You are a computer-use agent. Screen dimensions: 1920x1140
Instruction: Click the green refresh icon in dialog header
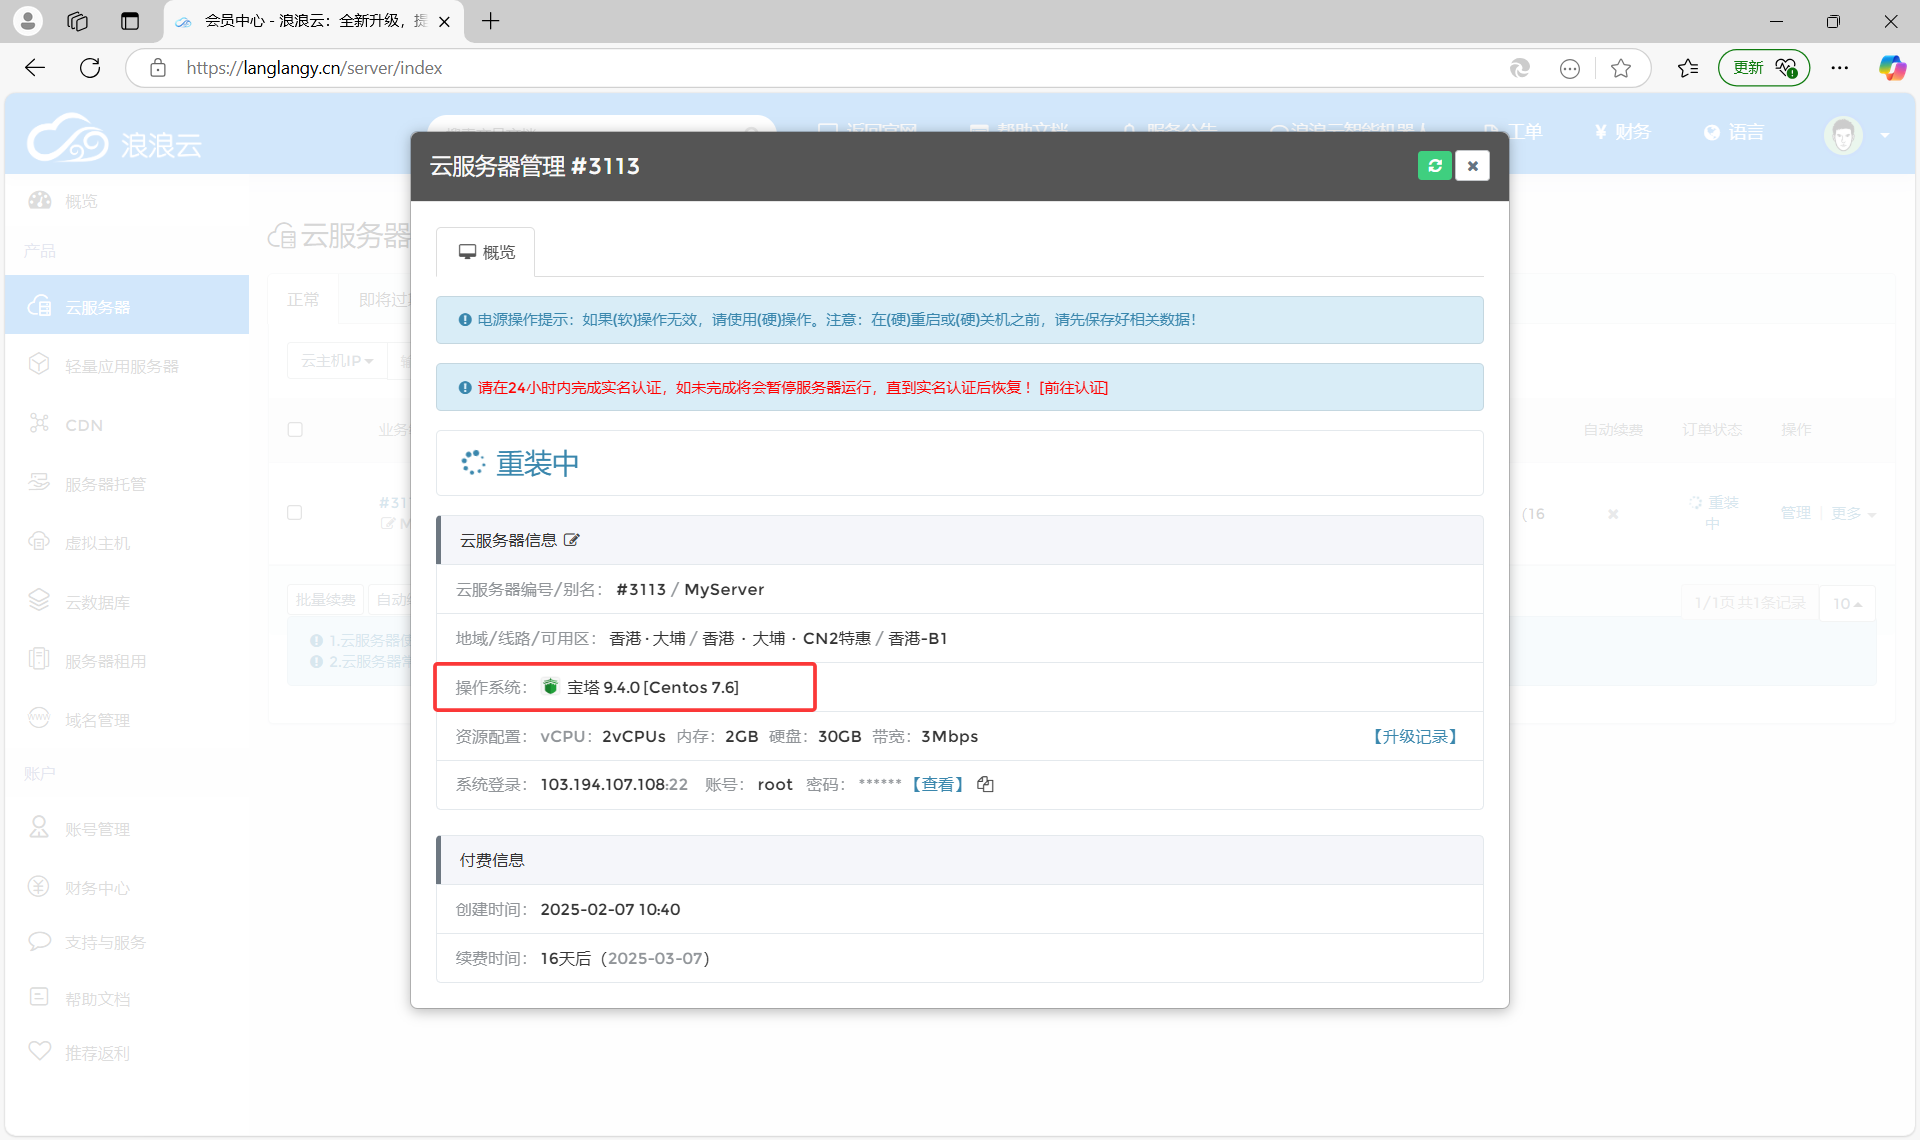click(1435, 165)
